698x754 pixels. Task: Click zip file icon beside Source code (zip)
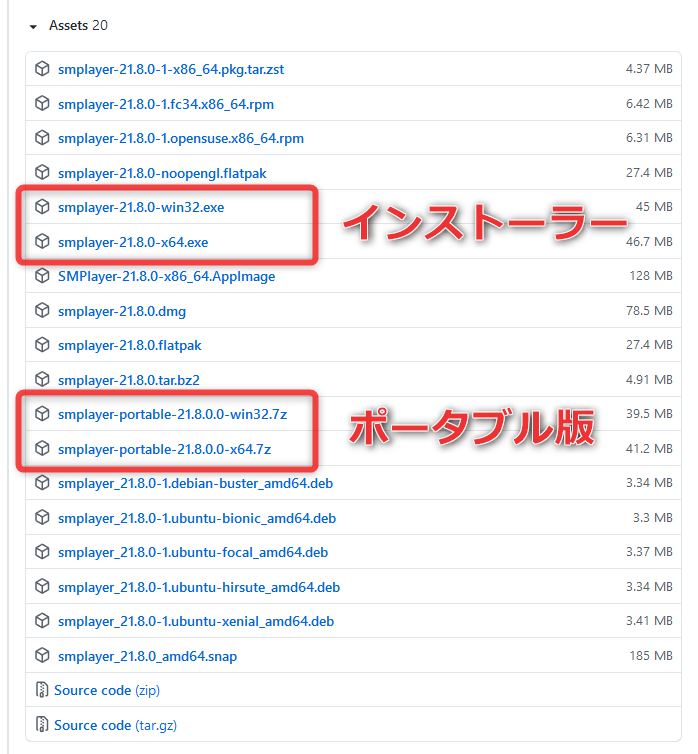tap(42, 690)
